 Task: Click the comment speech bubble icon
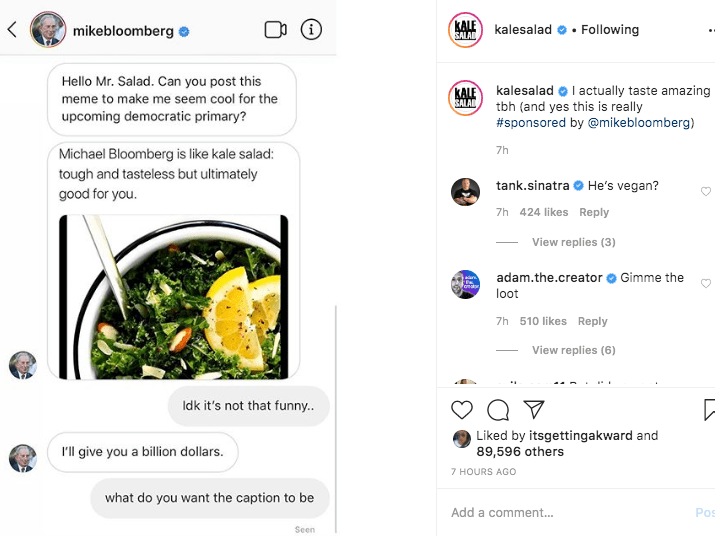498,409
